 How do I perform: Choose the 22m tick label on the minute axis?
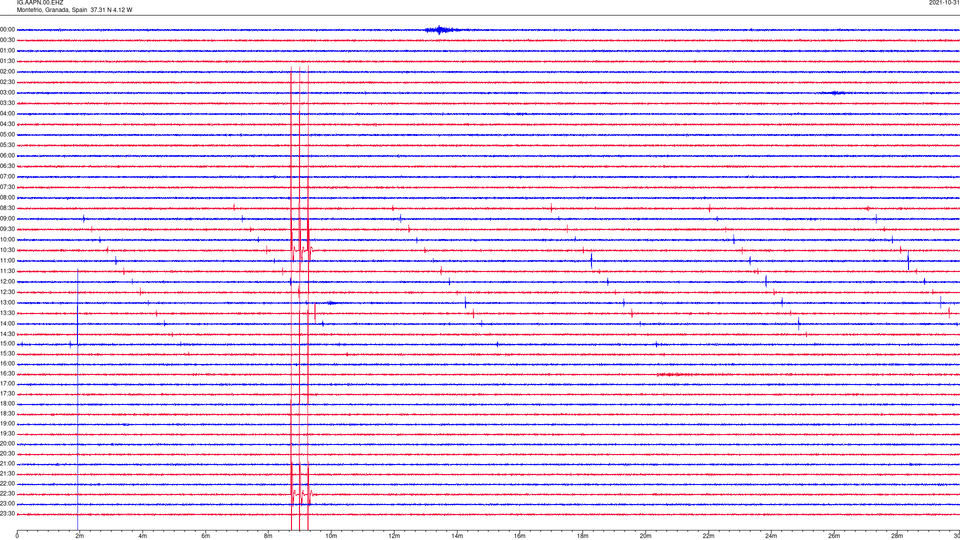tap(708, 536)
